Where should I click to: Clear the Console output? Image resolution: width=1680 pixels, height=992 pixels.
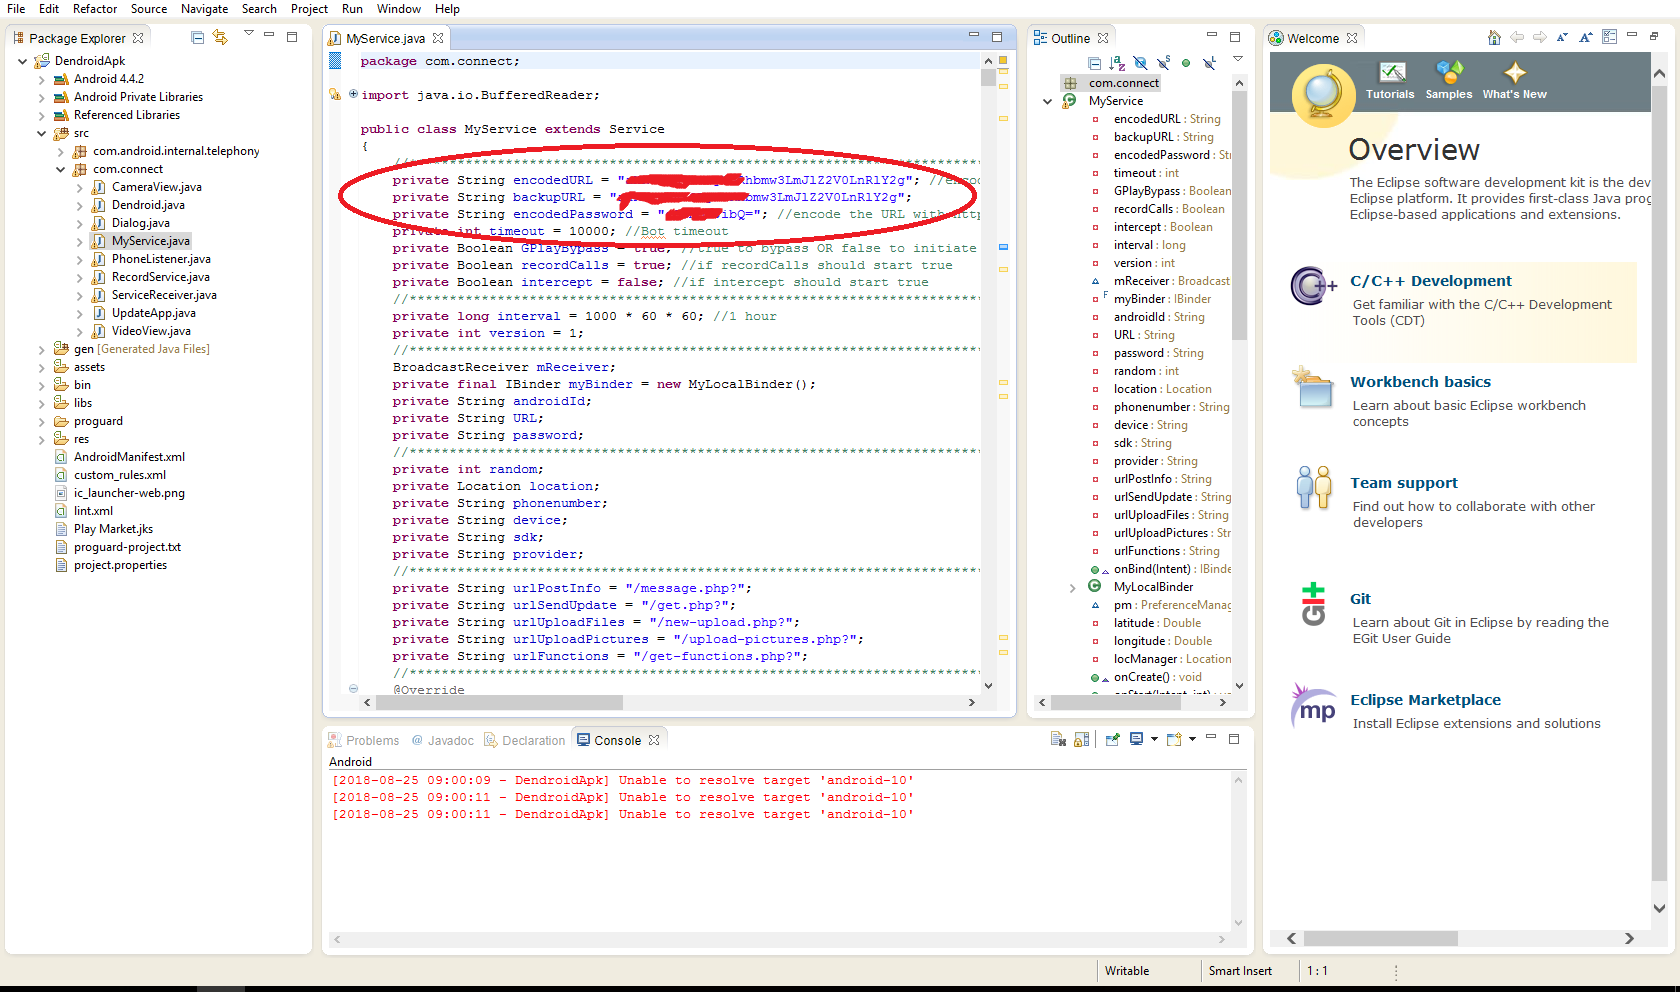(1057, 740)
